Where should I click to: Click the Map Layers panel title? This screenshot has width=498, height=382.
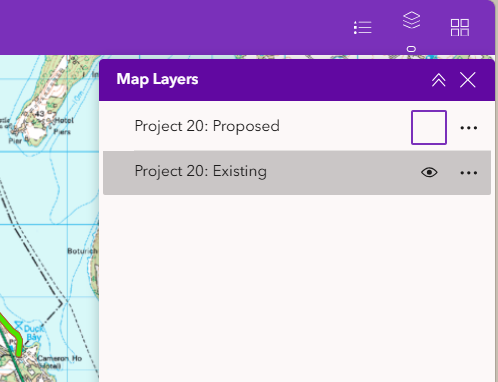pos(157,79)
